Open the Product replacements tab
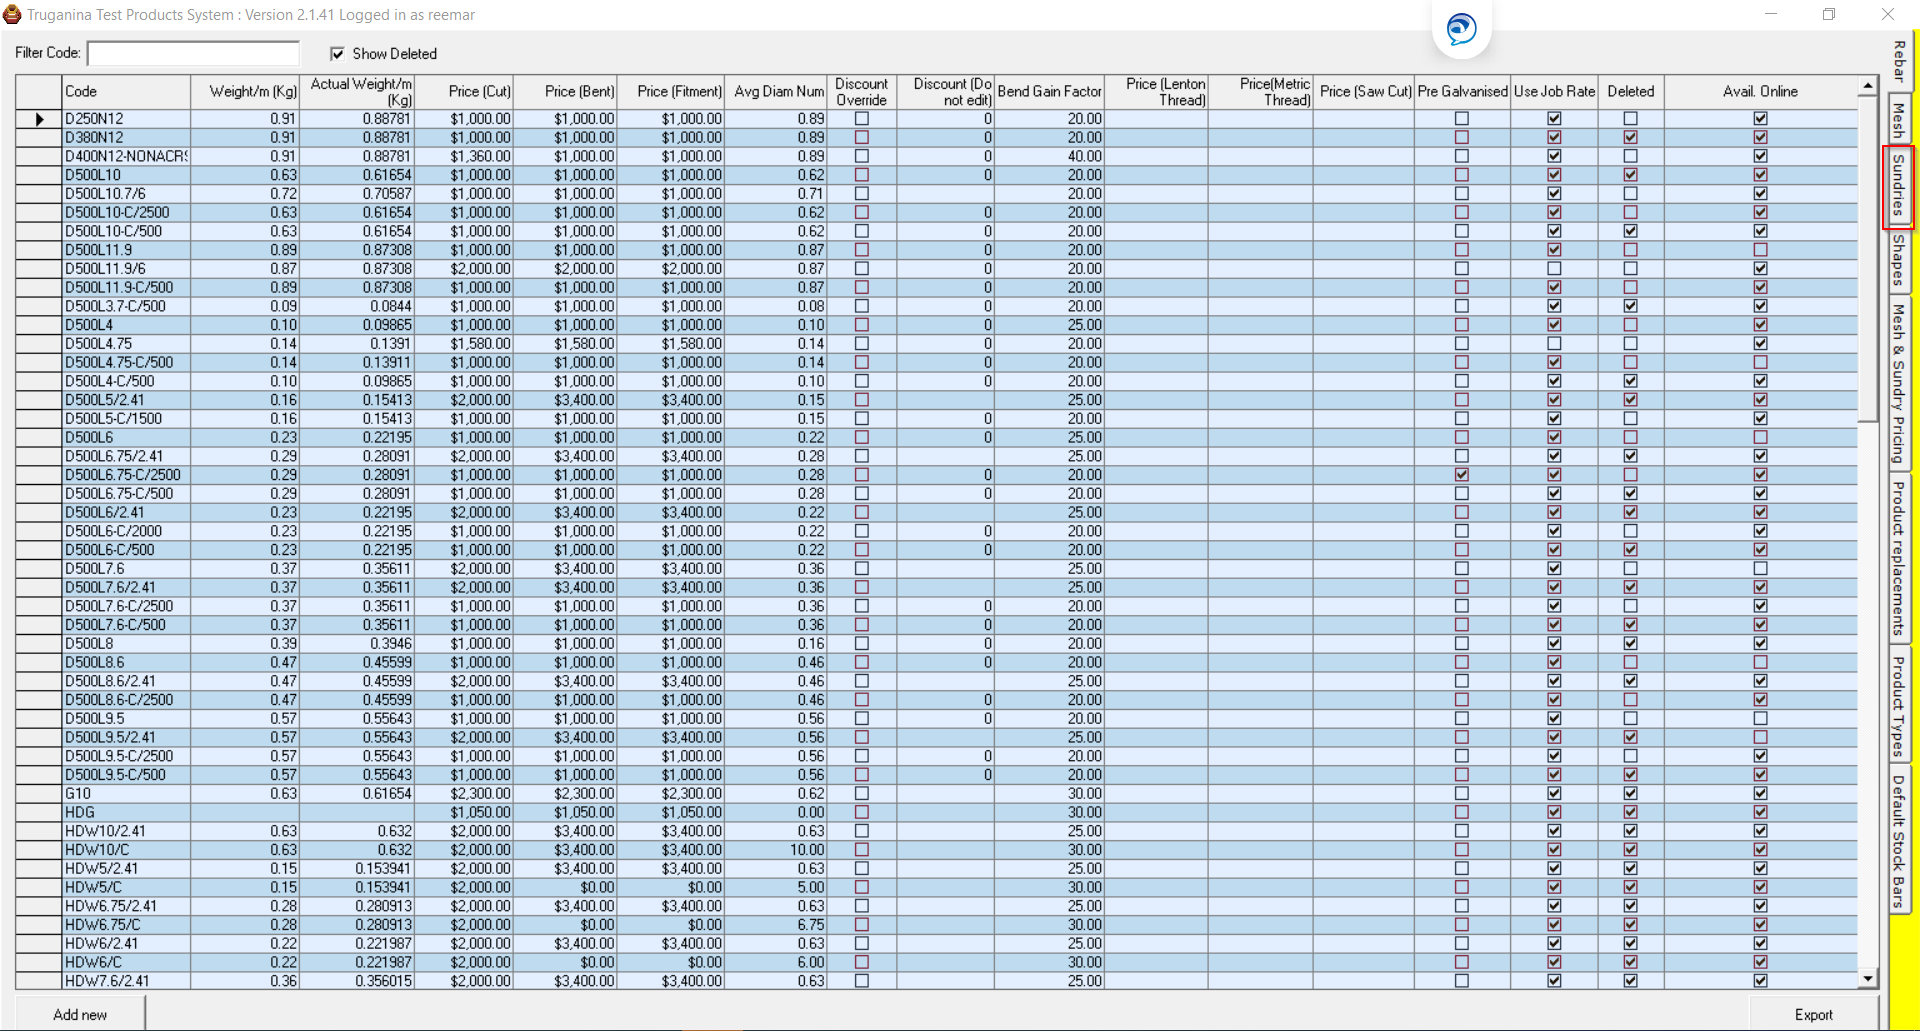Screen dimensions: 1920x1031 pos(1897,558)
